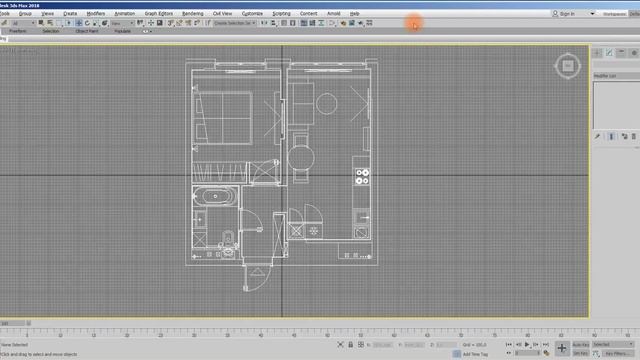
Task: Open the Rendered Frame Window icon
Action: point(351,23)
